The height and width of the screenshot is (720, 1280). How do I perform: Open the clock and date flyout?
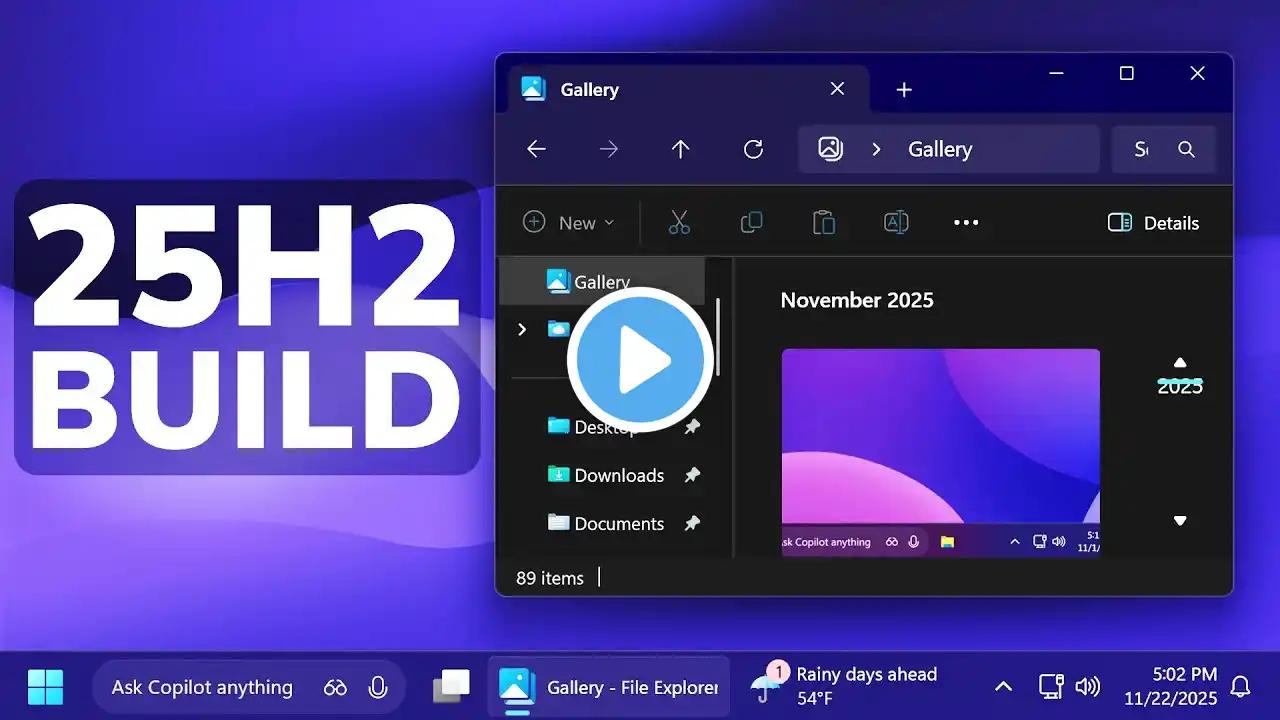point(1170,686)
